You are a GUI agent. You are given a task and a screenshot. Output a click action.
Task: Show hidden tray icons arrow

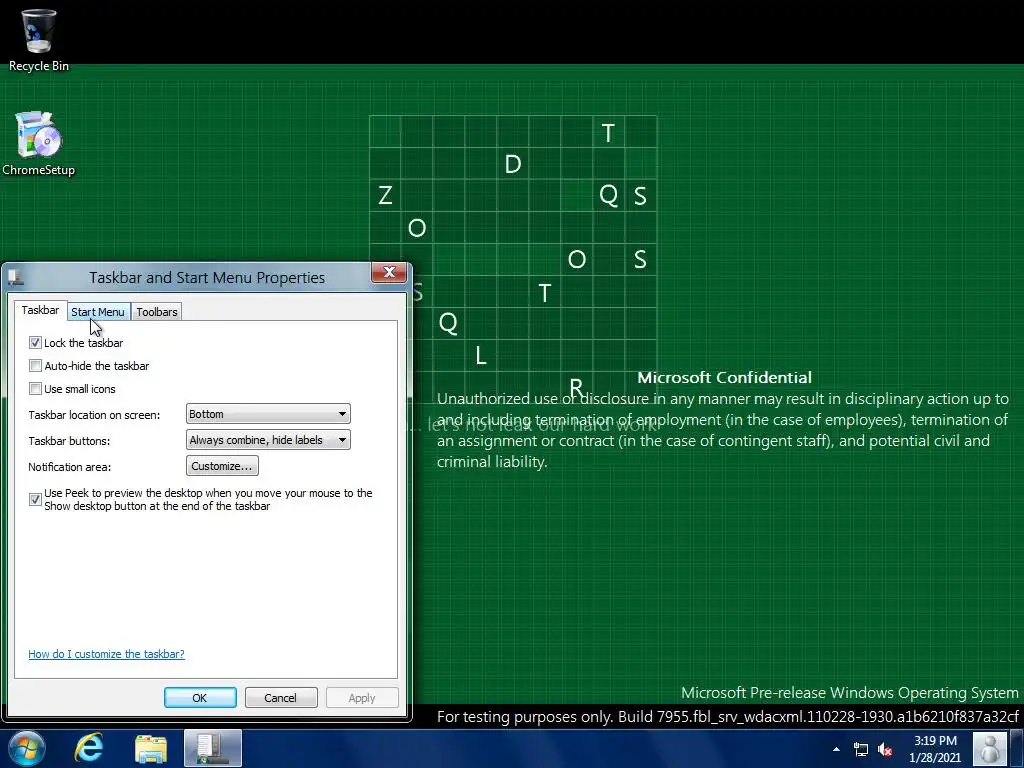[x=836, y=749]
